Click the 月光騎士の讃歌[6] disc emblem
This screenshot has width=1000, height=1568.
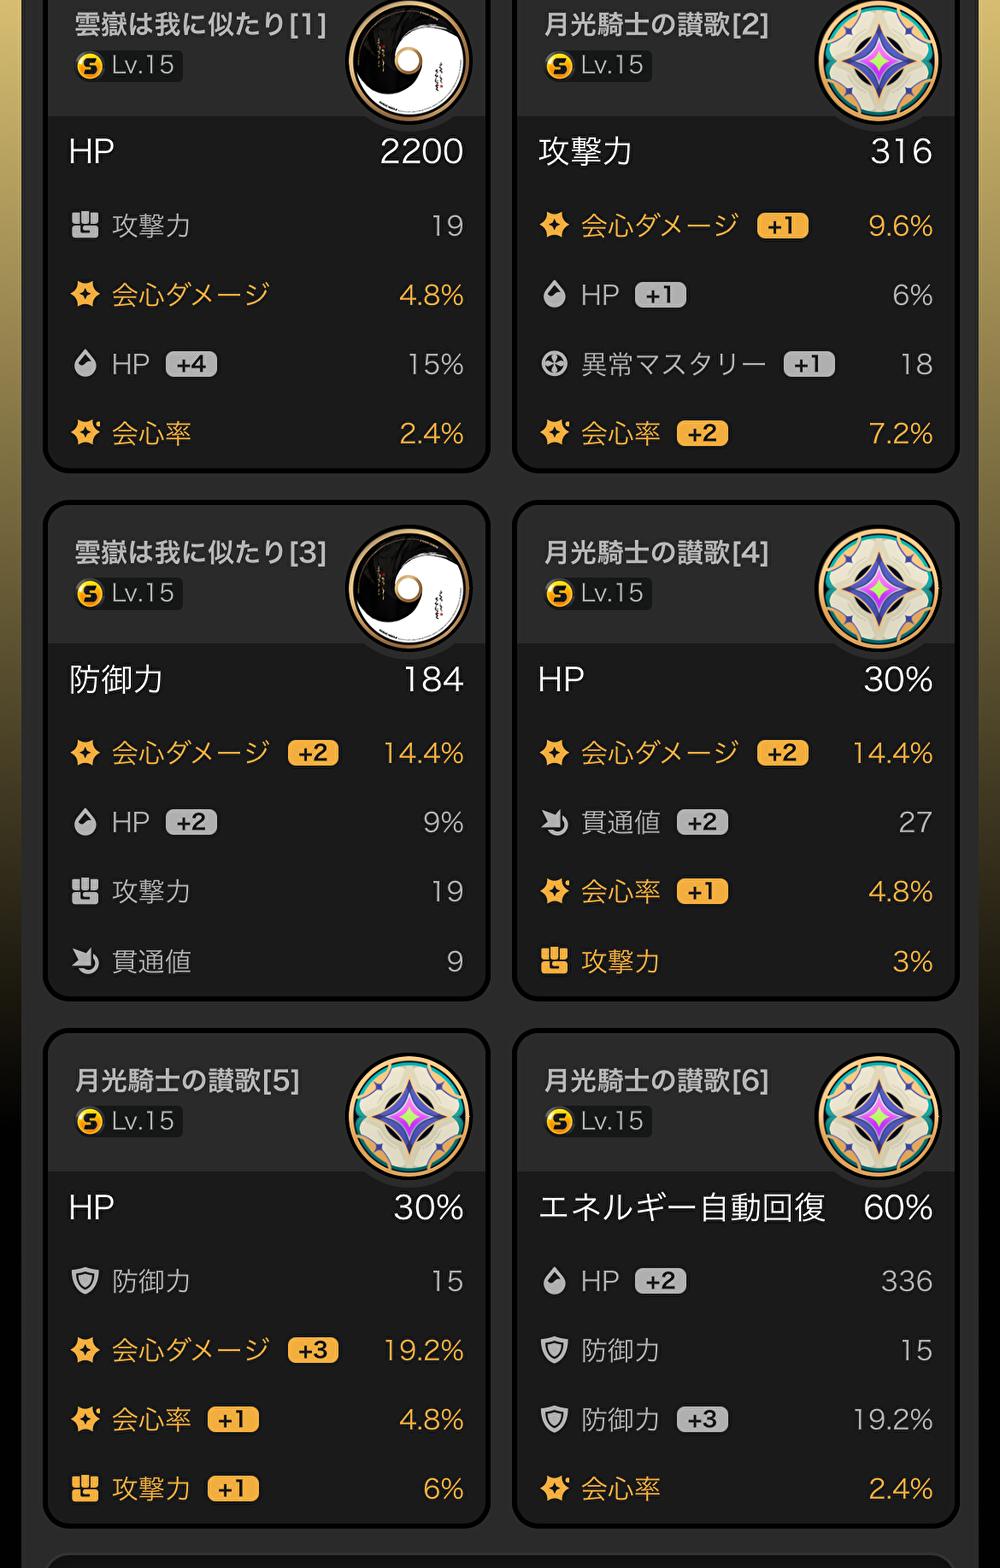(877, 1117)
